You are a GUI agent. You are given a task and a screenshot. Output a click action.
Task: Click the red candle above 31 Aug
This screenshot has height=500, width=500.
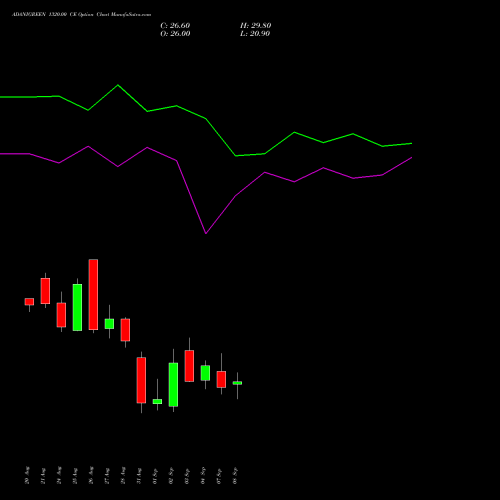141,380
